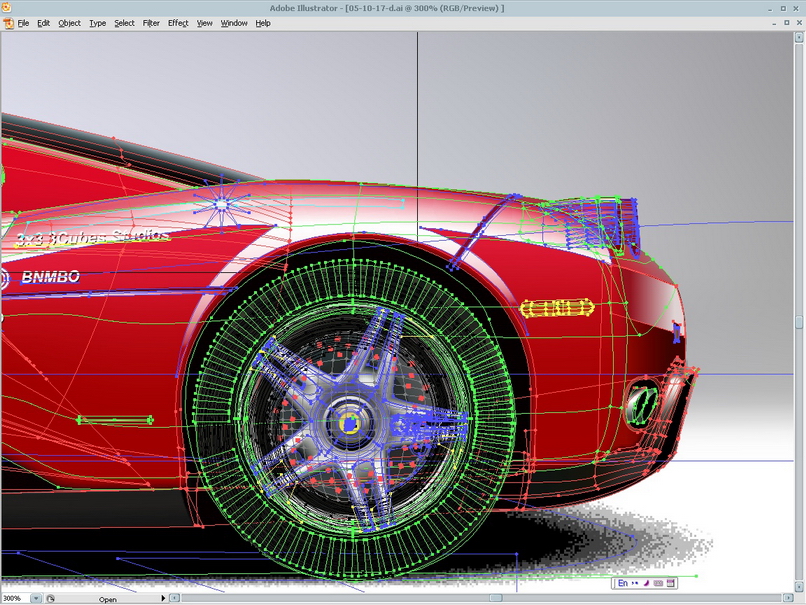This screenshot has width=806, height=605.
Task: Open the zoom level dropdown arrow
Action: (36, 598)
